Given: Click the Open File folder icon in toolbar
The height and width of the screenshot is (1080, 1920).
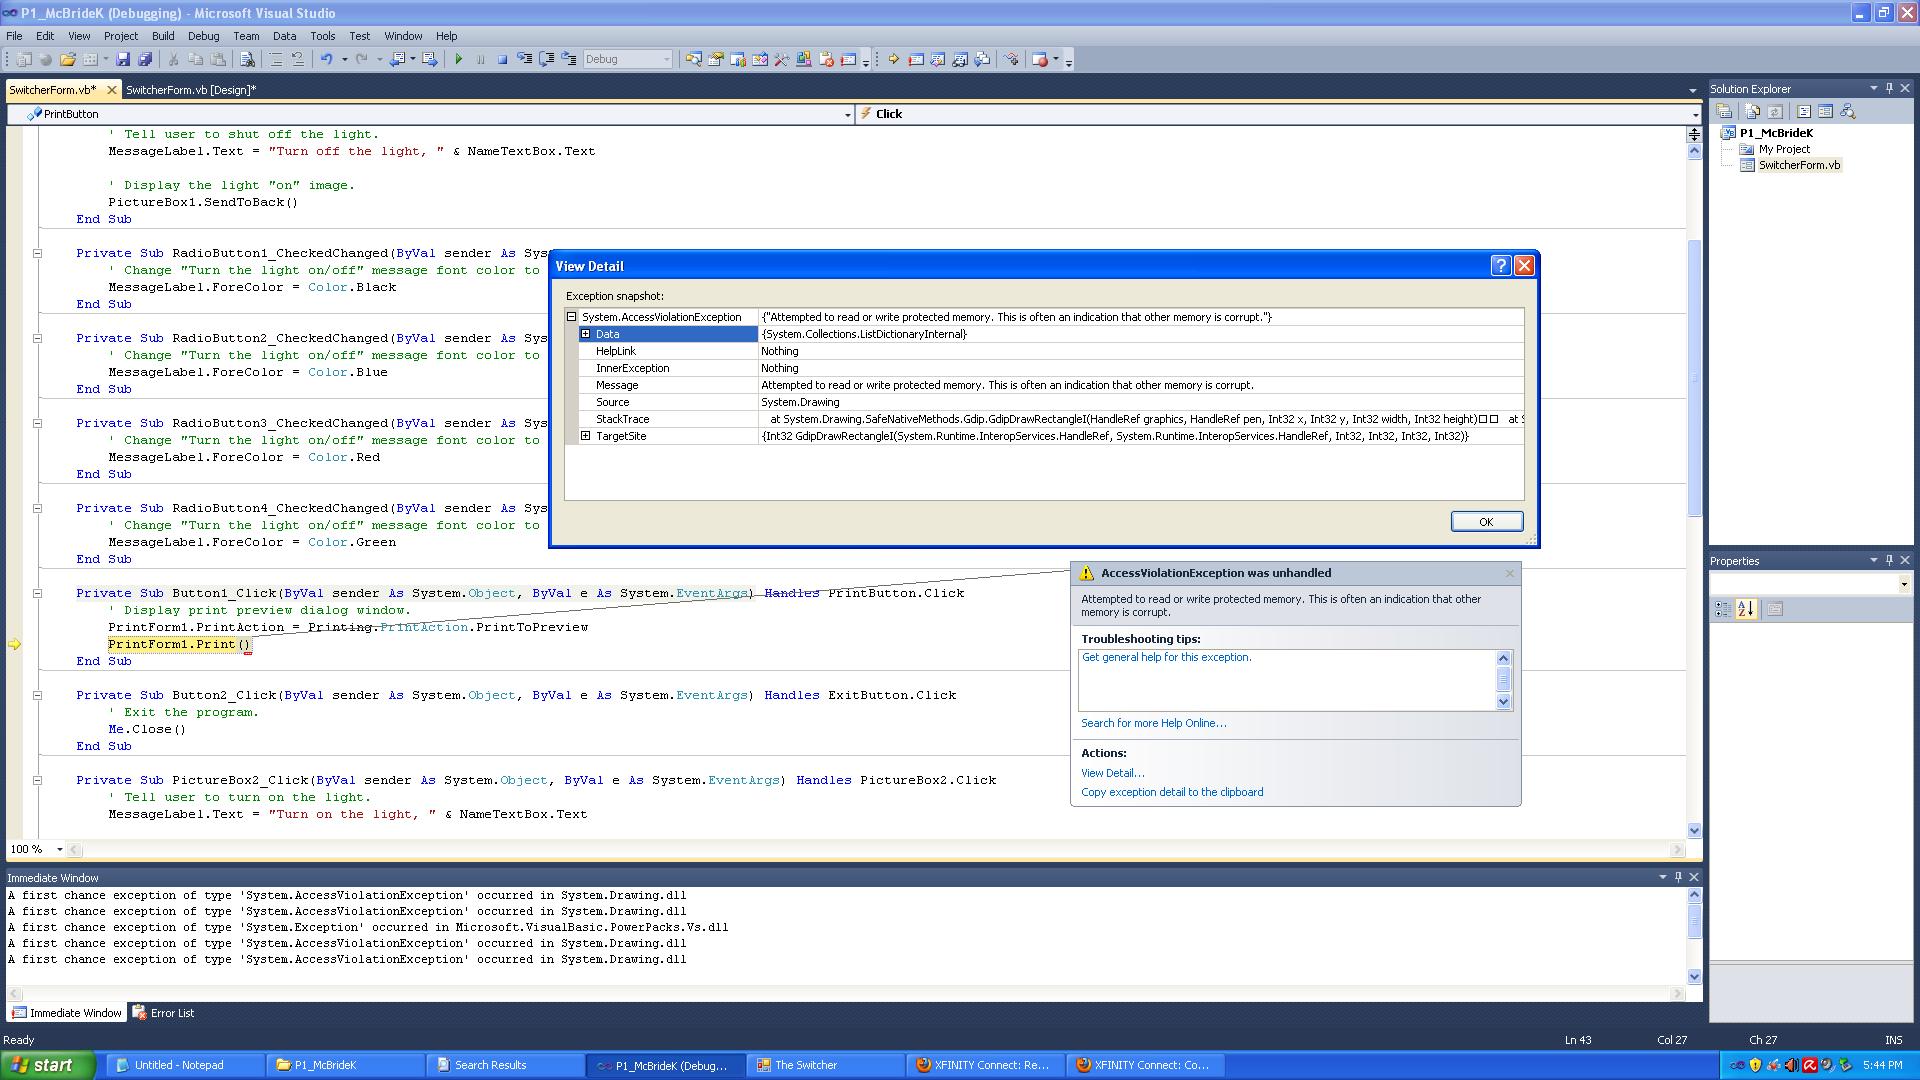Looking at the screenshot, I should coord(67,59).
